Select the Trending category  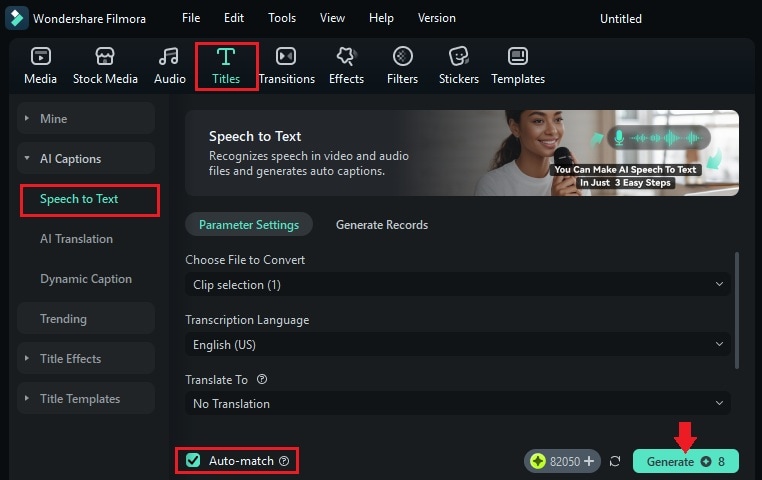tap(86, 319)
